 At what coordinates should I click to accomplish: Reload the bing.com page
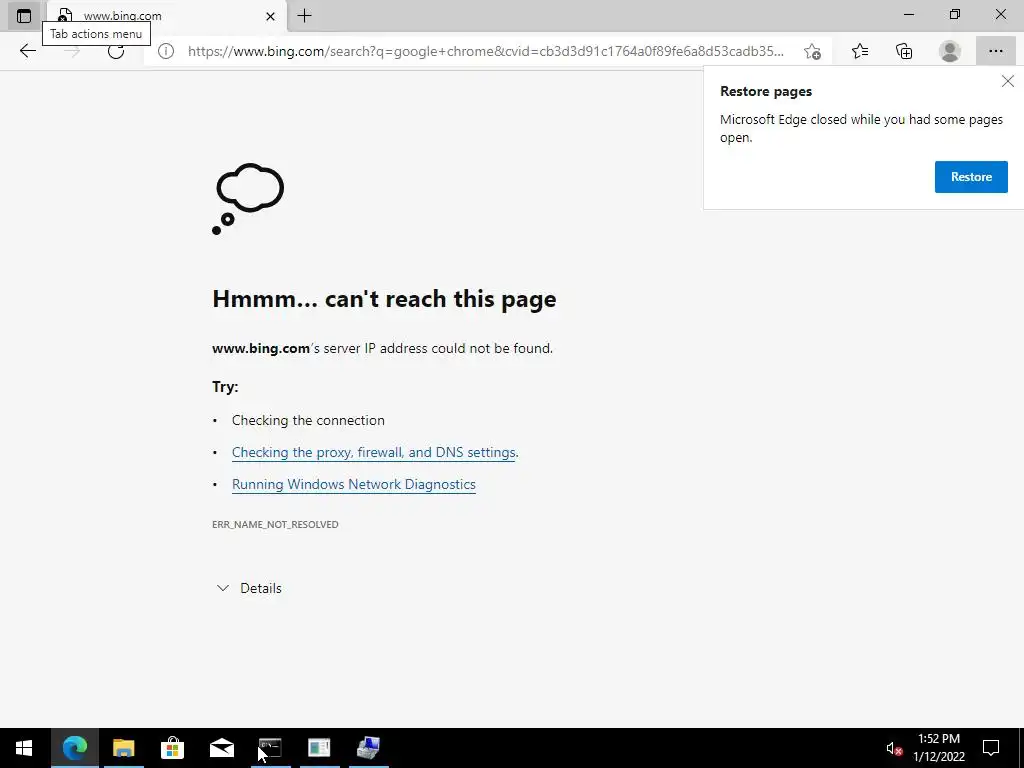[116, 51]
